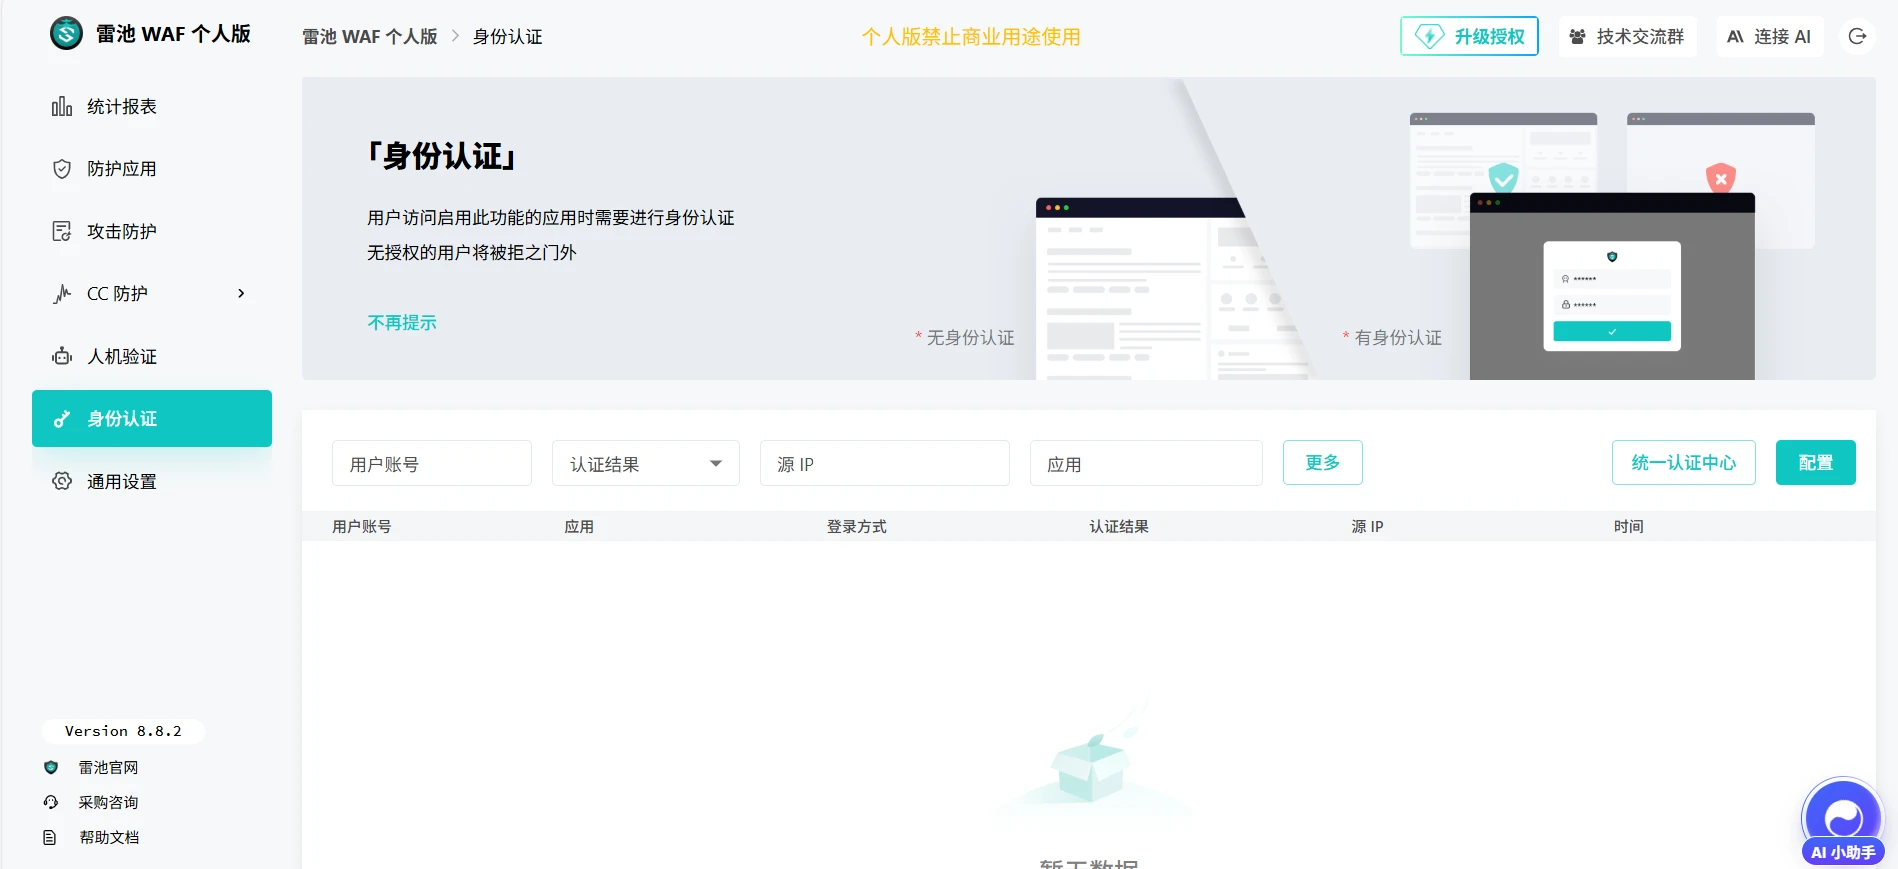This screenshot has height=869, width=1898.
Task: Open the 人机验证 sidebar page
Action: [152, 356]
